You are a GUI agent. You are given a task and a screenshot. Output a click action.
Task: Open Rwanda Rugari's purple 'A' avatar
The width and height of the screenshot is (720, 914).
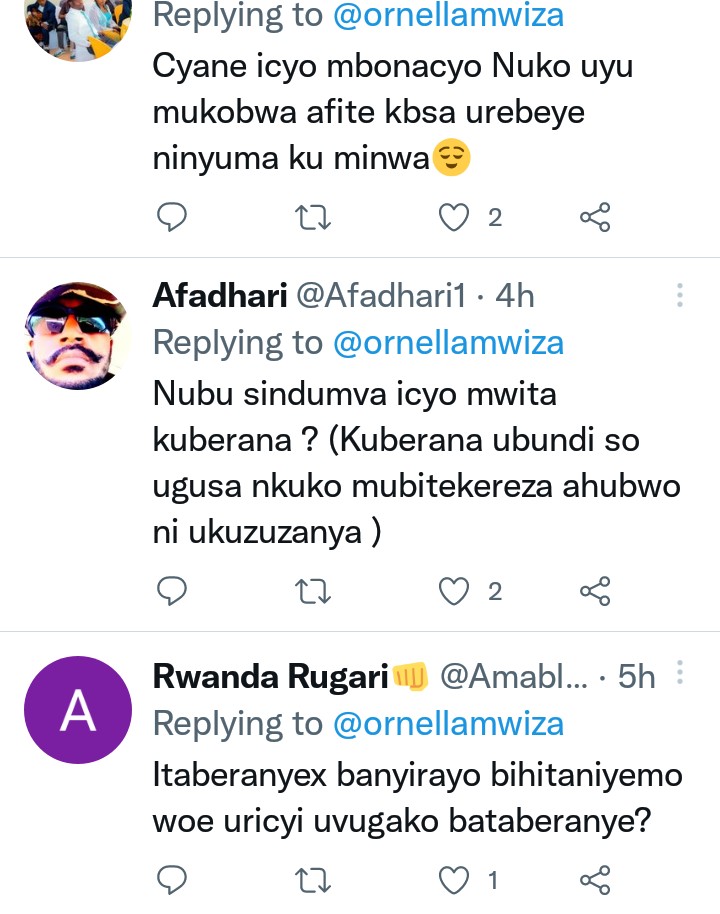click(x=77, y=711)
